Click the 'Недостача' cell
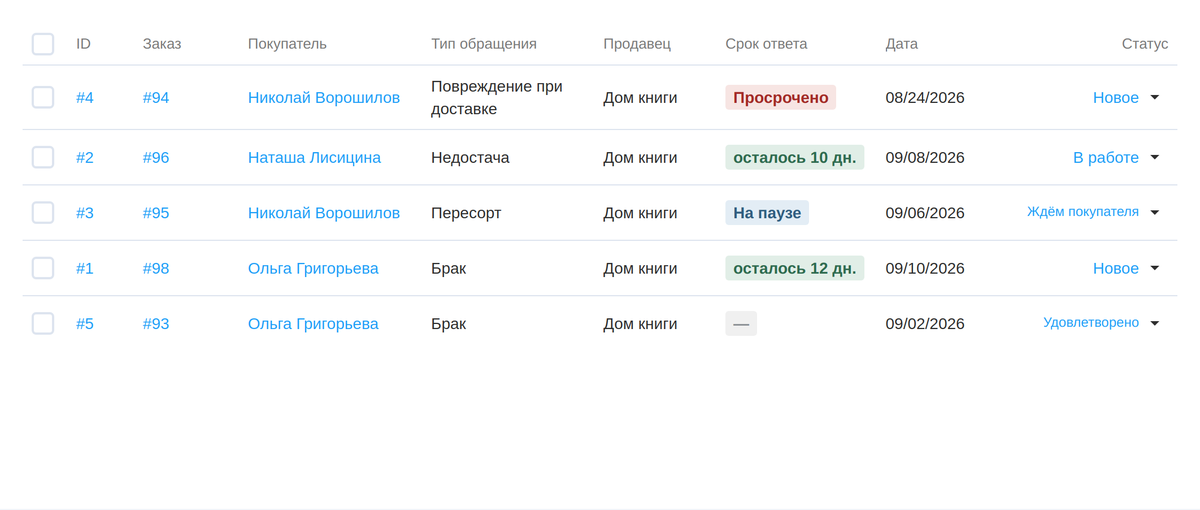 pyautogui.click(x=470, y=157)
